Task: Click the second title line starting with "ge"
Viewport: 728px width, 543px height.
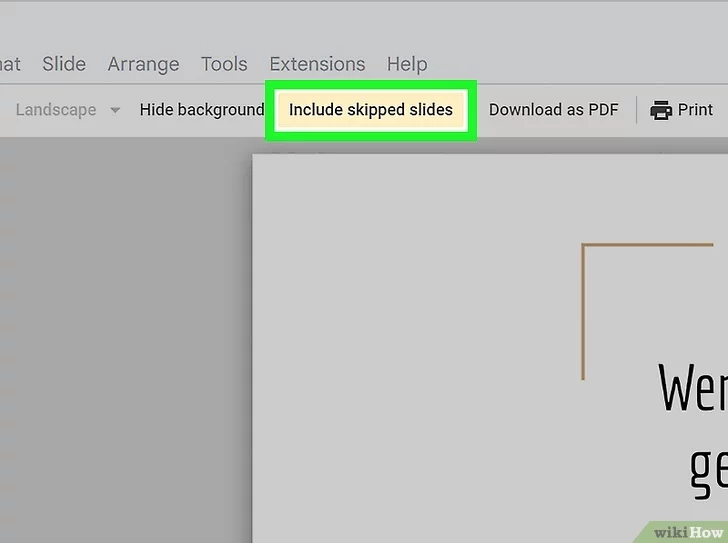Action: (708, 468)
